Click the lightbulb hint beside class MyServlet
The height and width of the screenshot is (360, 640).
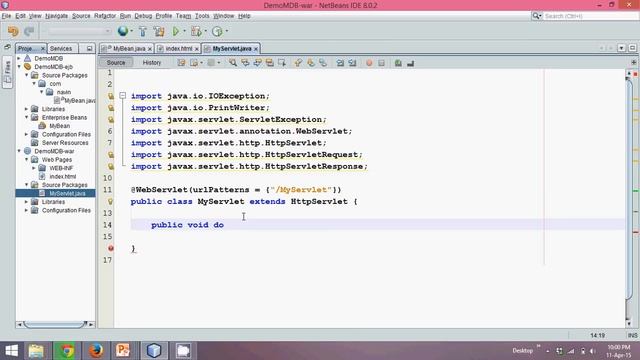coord(111,201)
